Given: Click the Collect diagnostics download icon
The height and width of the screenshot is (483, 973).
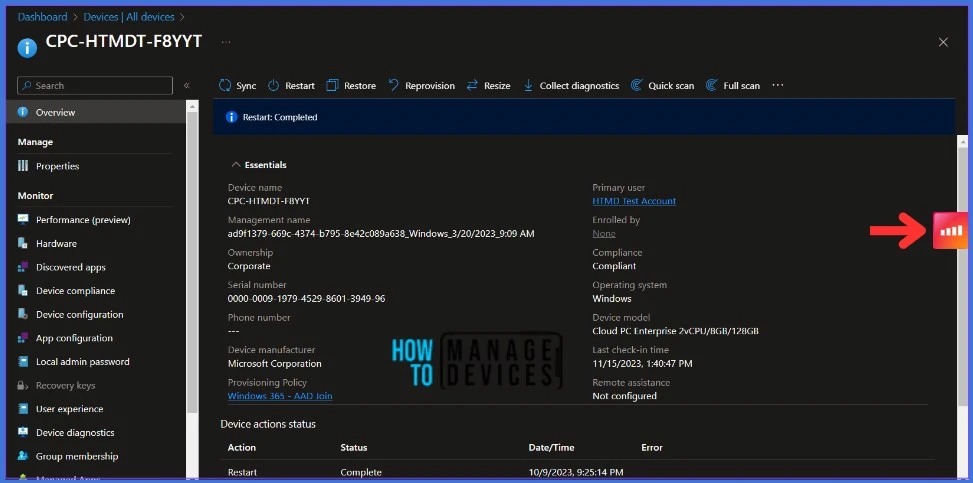Looking at the screenshot, I should pyautogui.click(x=528, y=86).
